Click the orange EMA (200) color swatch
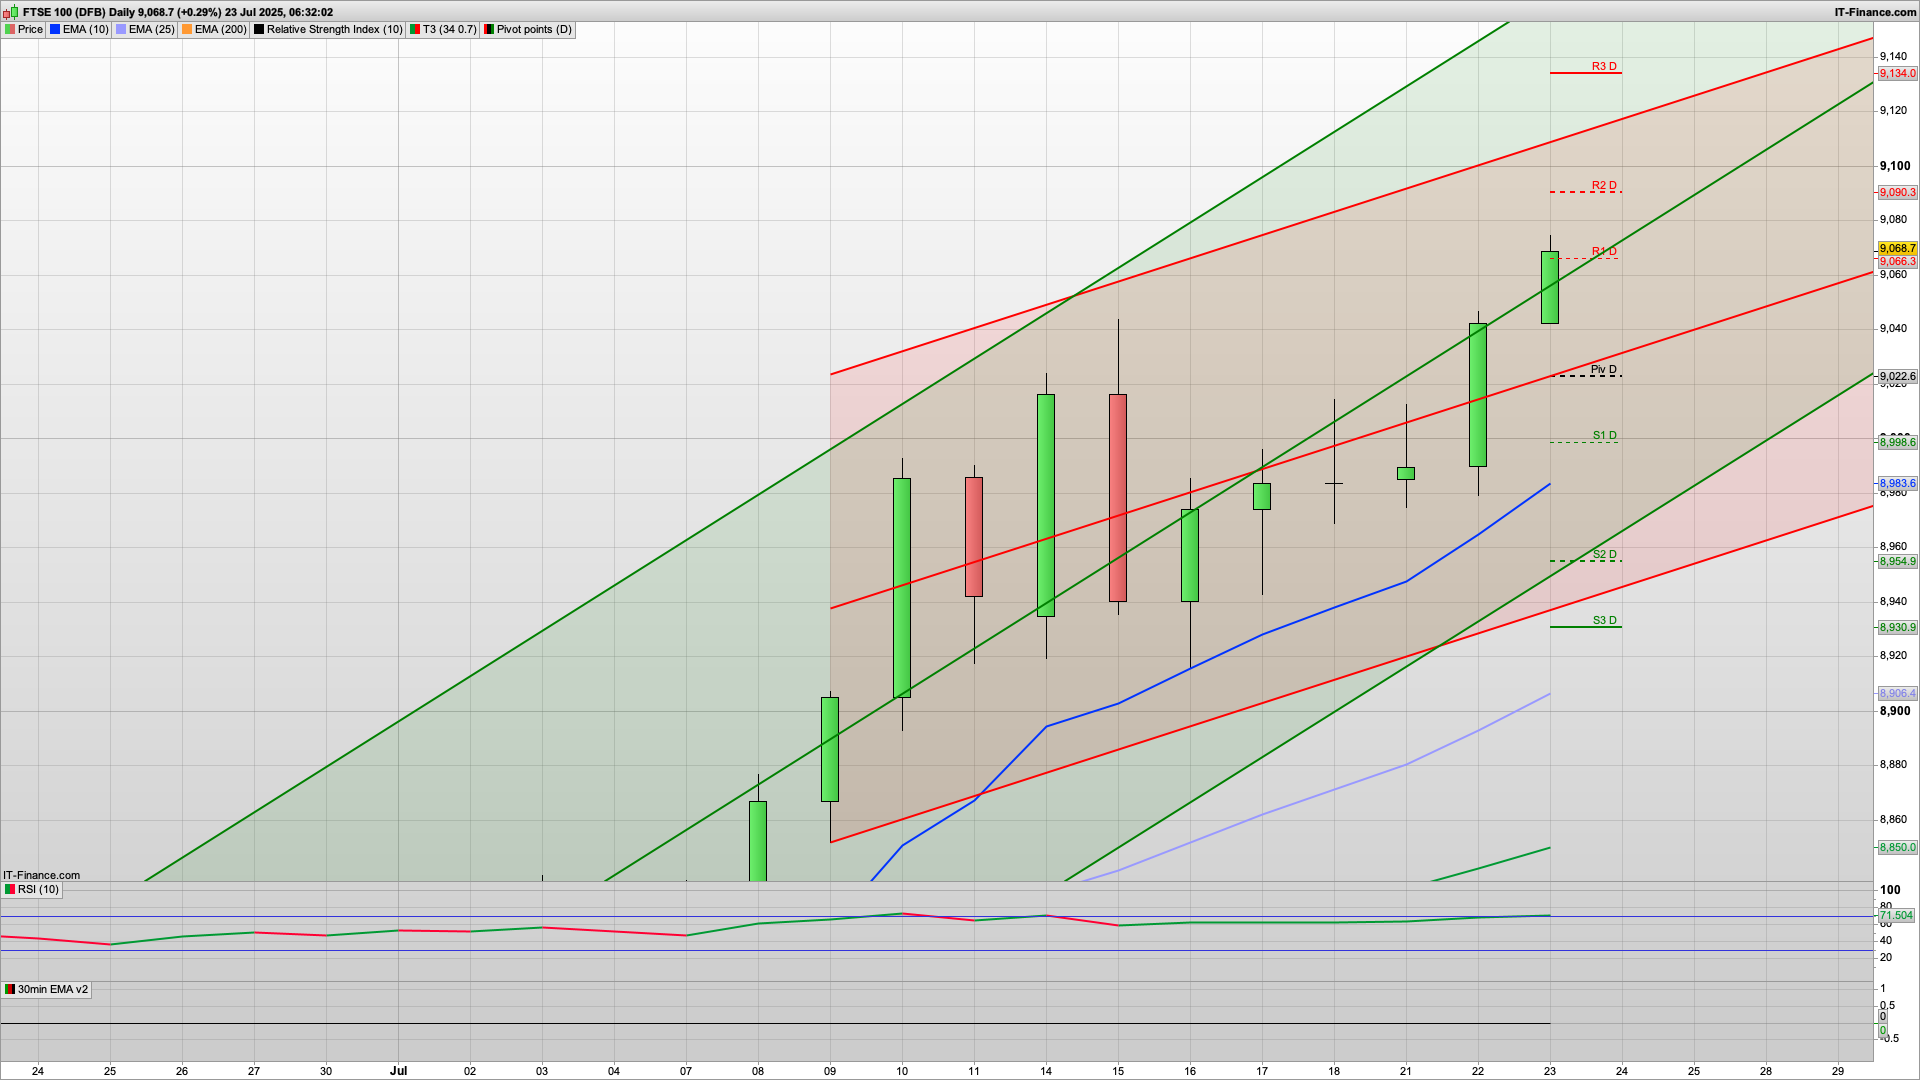This screenshot has width=1920, height=1080. click(187, 29)
